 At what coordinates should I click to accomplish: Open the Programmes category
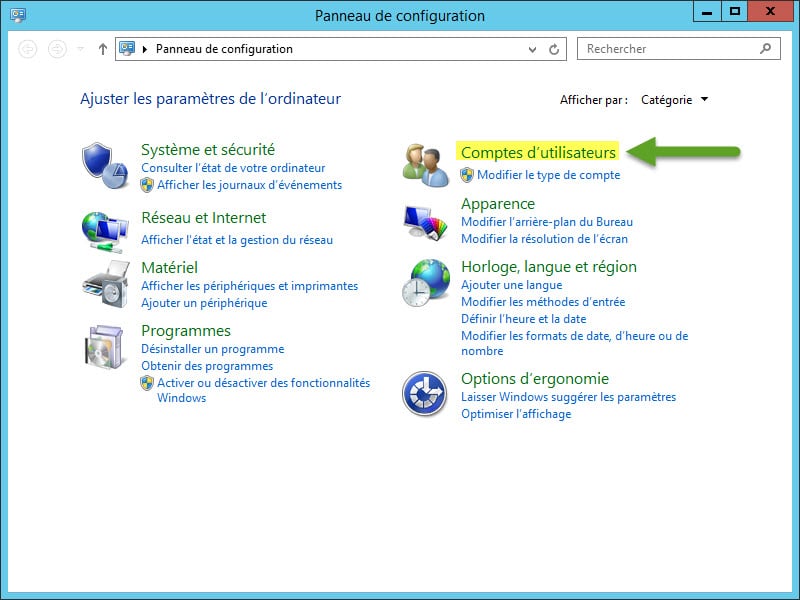186,331
